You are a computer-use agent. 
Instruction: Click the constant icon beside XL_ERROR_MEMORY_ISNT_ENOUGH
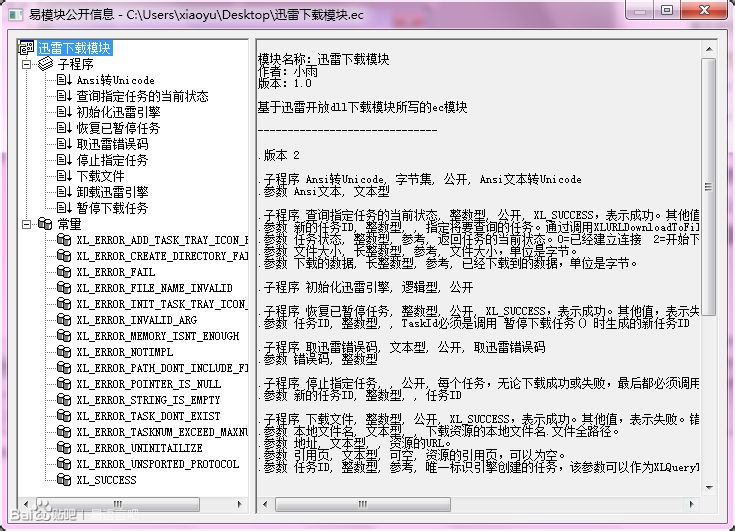tap(64, 336)
